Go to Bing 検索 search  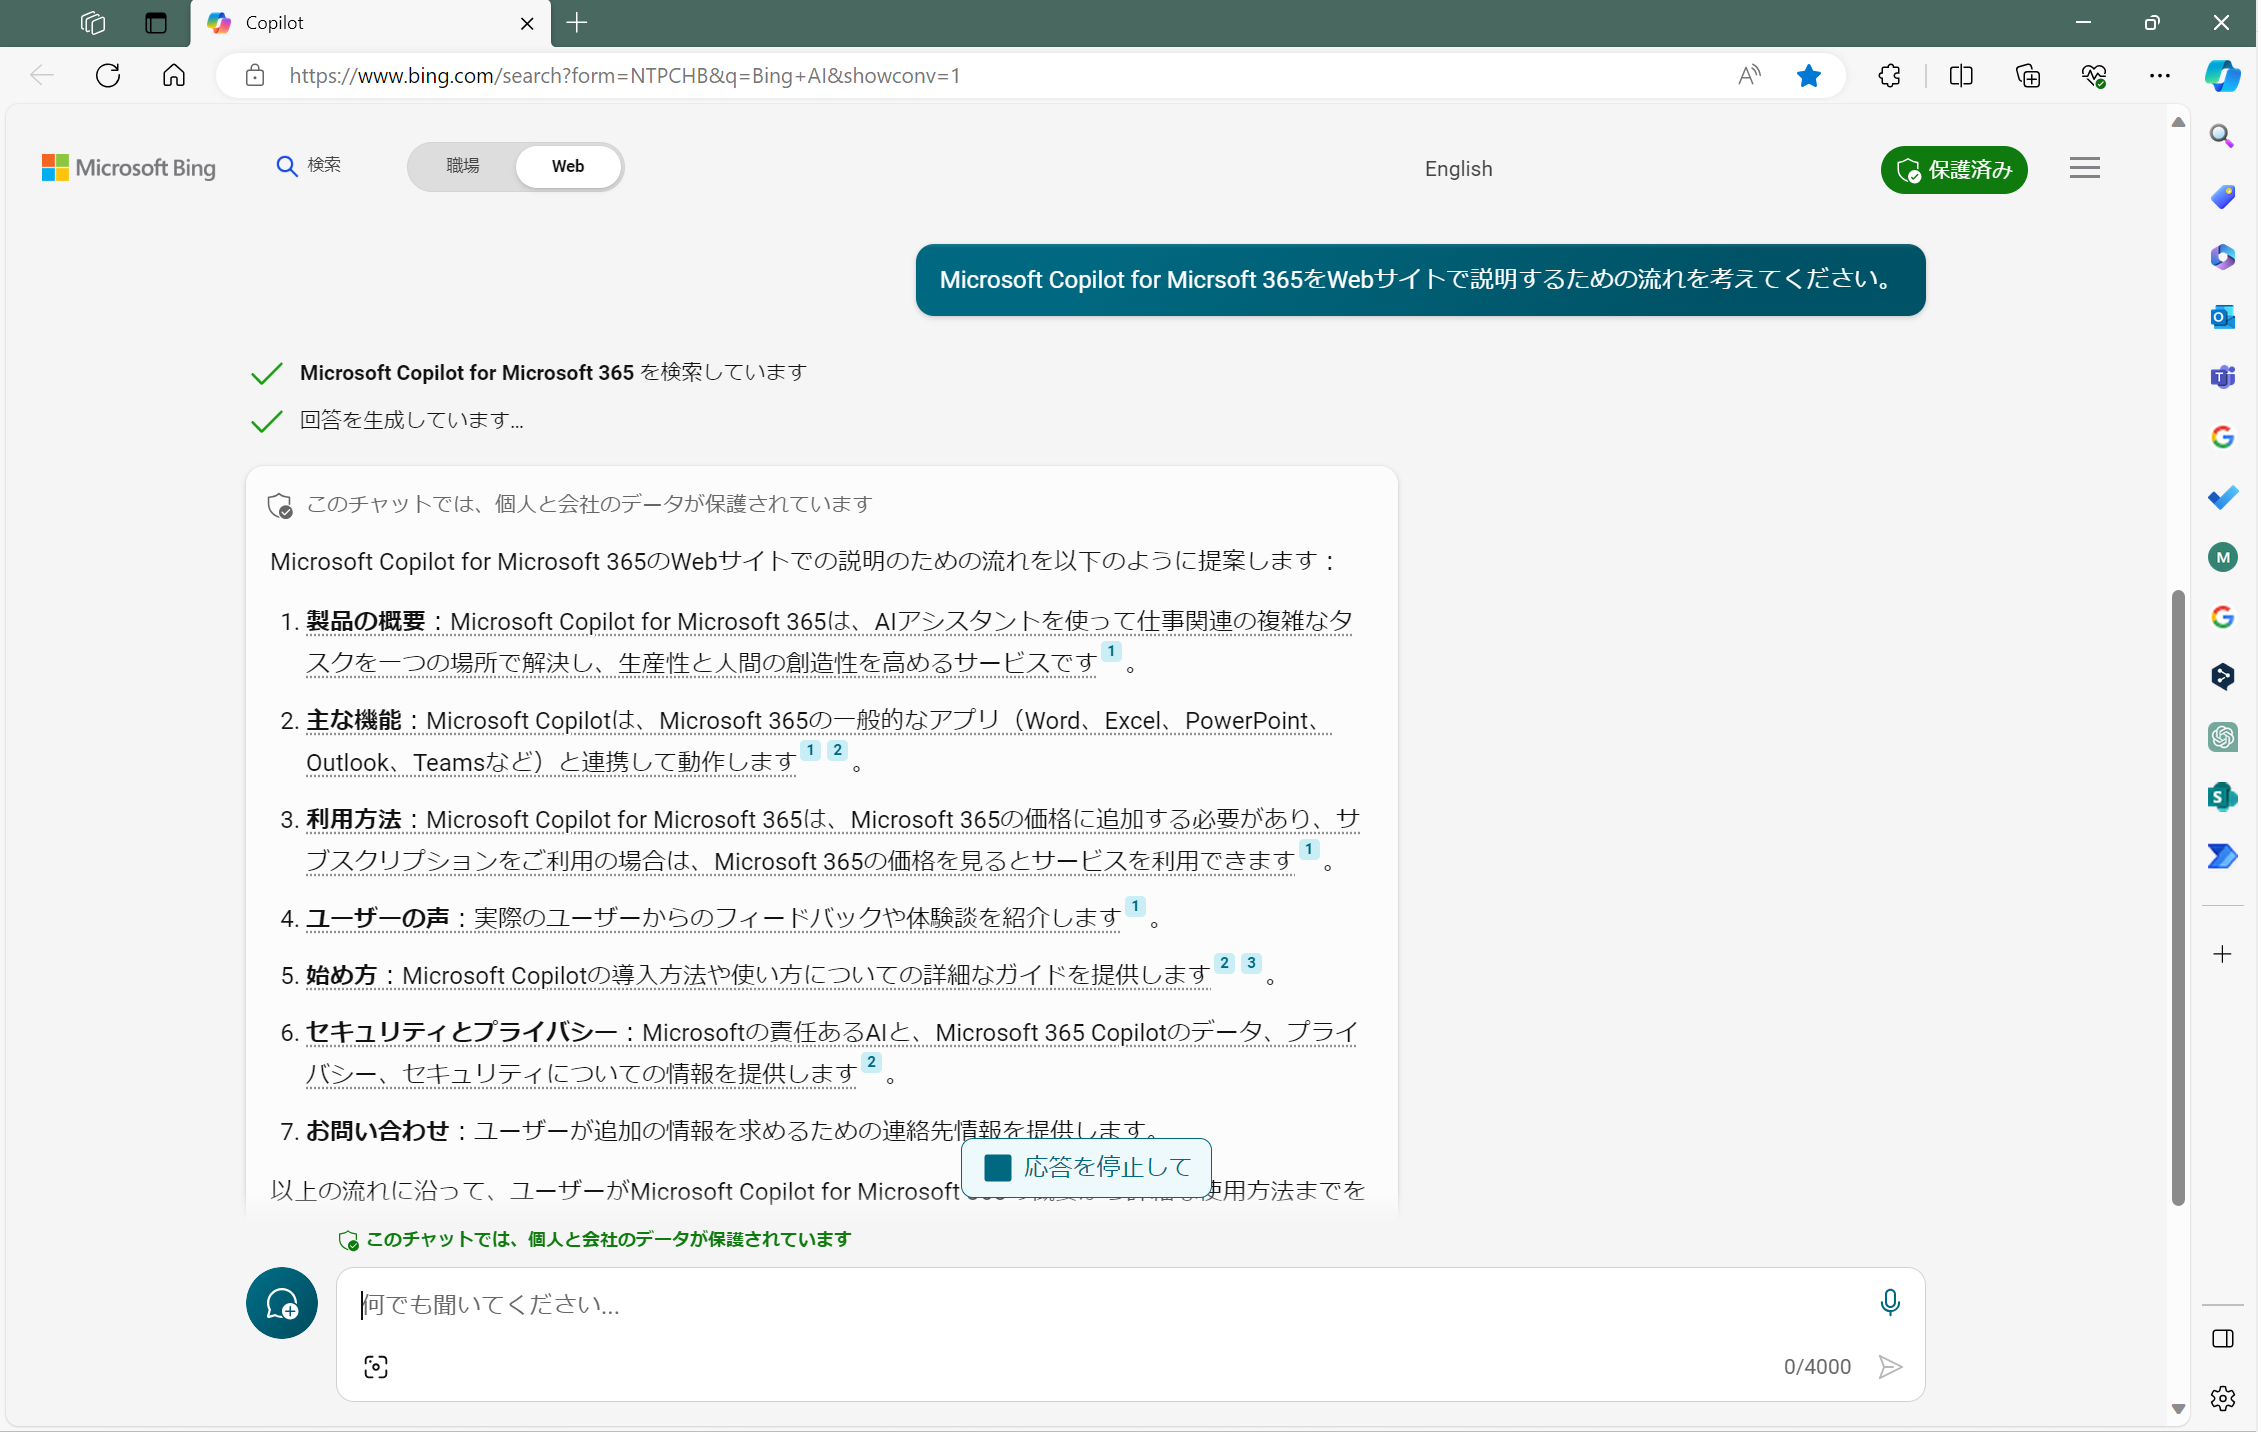click(x=309, y=165)
